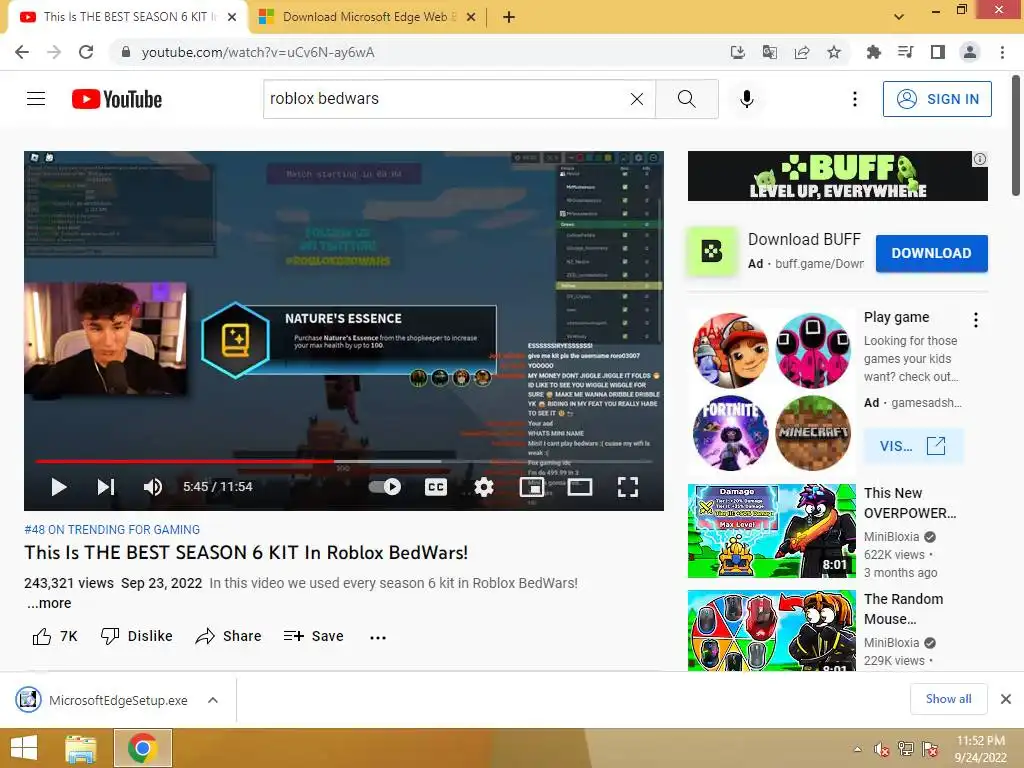Image resolution: width=1024 pixels, height=768 pixels.
Task: Open a new browser tab
Action: click(x=509, y=17)
